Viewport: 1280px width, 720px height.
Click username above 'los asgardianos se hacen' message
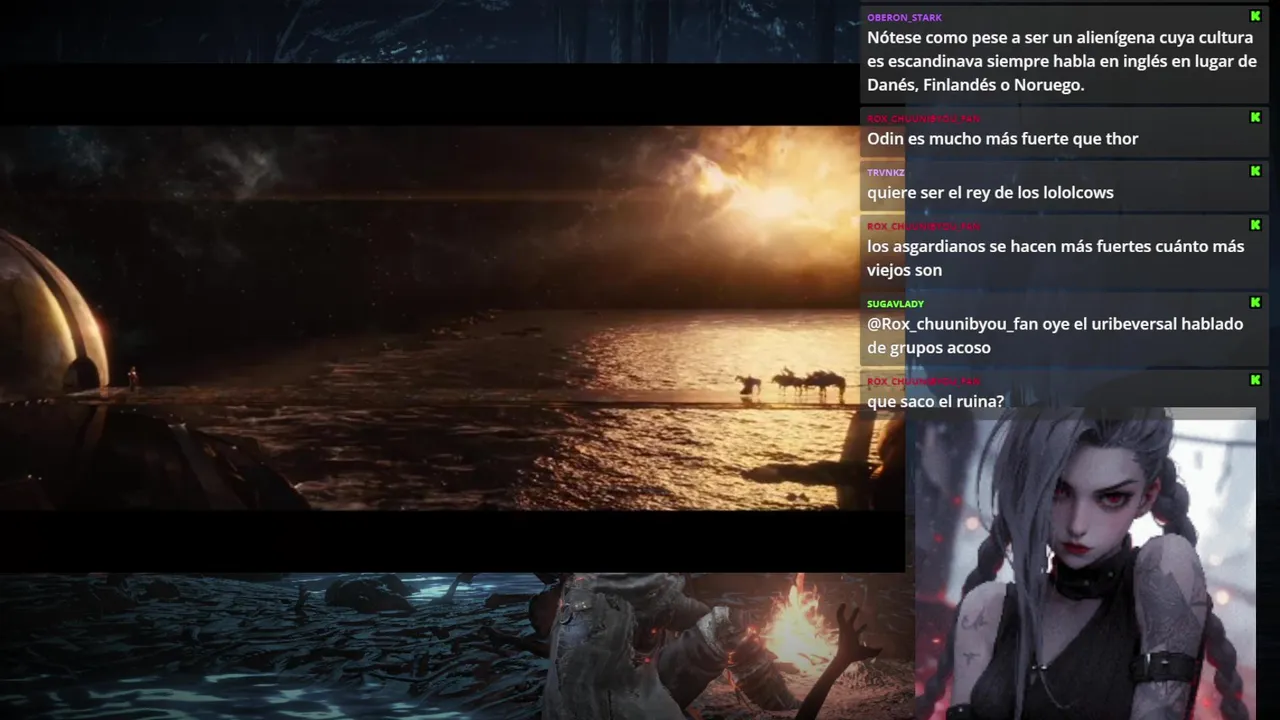coord(923,226)
